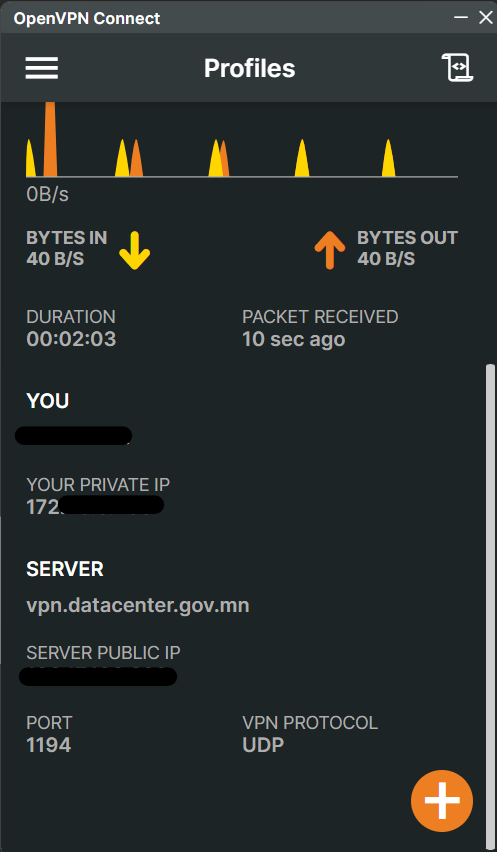Click the OpenVPN Connect title bar
The width and height of the screenshot is (497, 852).
(x=228, y=17)
